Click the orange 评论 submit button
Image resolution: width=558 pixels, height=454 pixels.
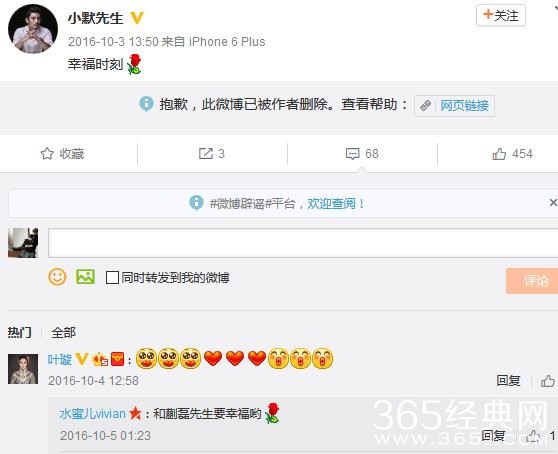click(x=532, y=281)
